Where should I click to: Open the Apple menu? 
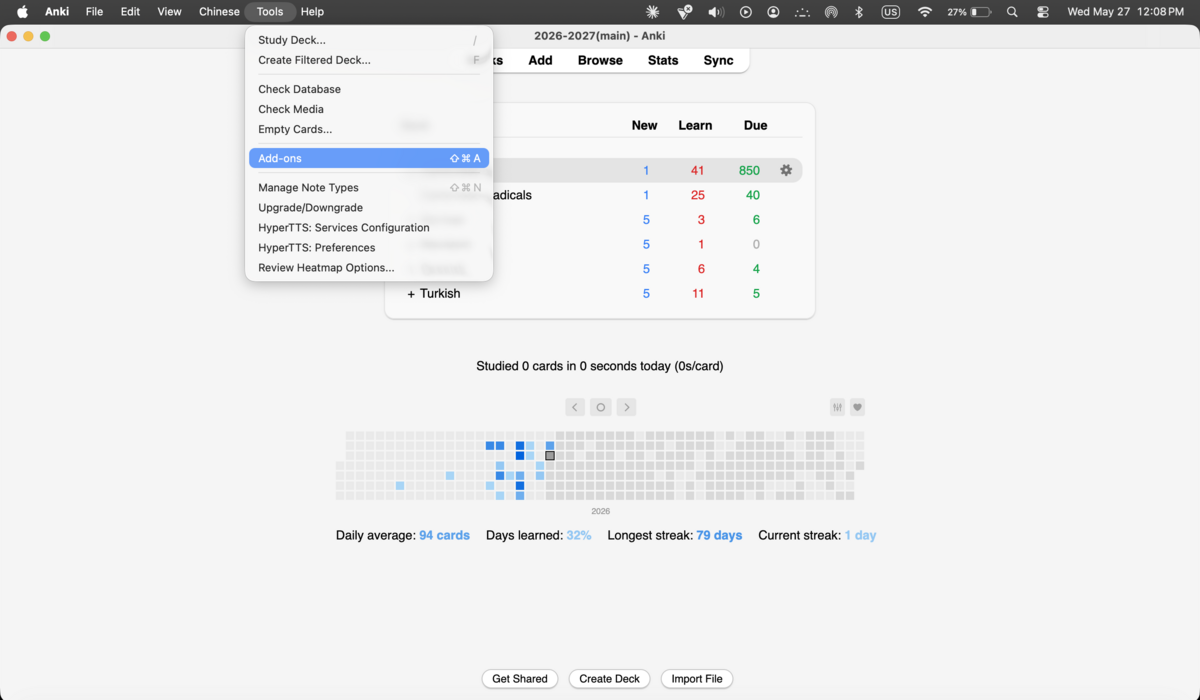[x=22, y=12]
